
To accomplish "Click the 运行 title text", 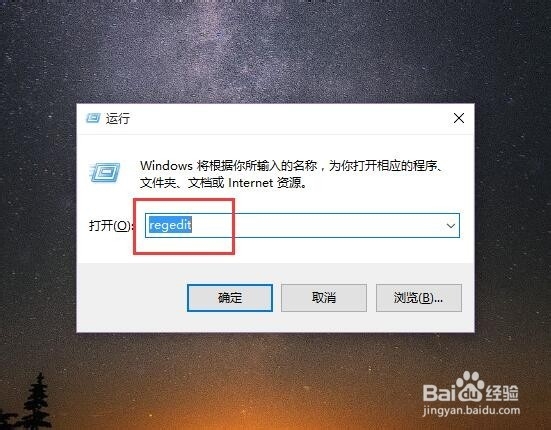I will 118,119.
